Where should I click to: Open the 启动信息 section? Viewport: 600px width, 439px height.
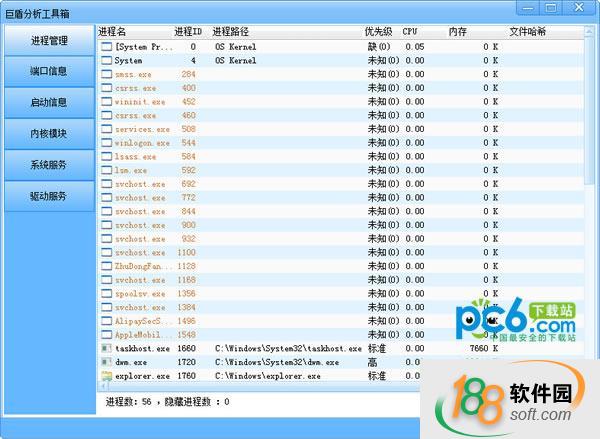[x=49, y=103]
